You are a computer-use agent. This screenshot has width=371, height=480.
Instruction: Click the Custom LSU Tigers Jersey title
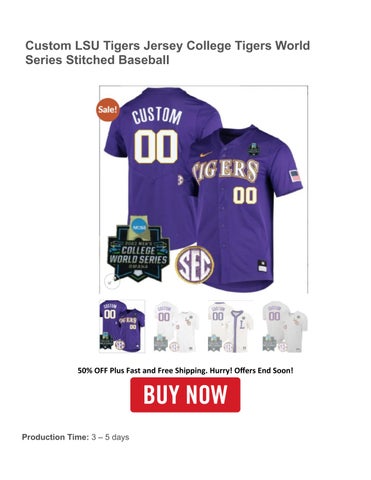[x=168, y=53]
